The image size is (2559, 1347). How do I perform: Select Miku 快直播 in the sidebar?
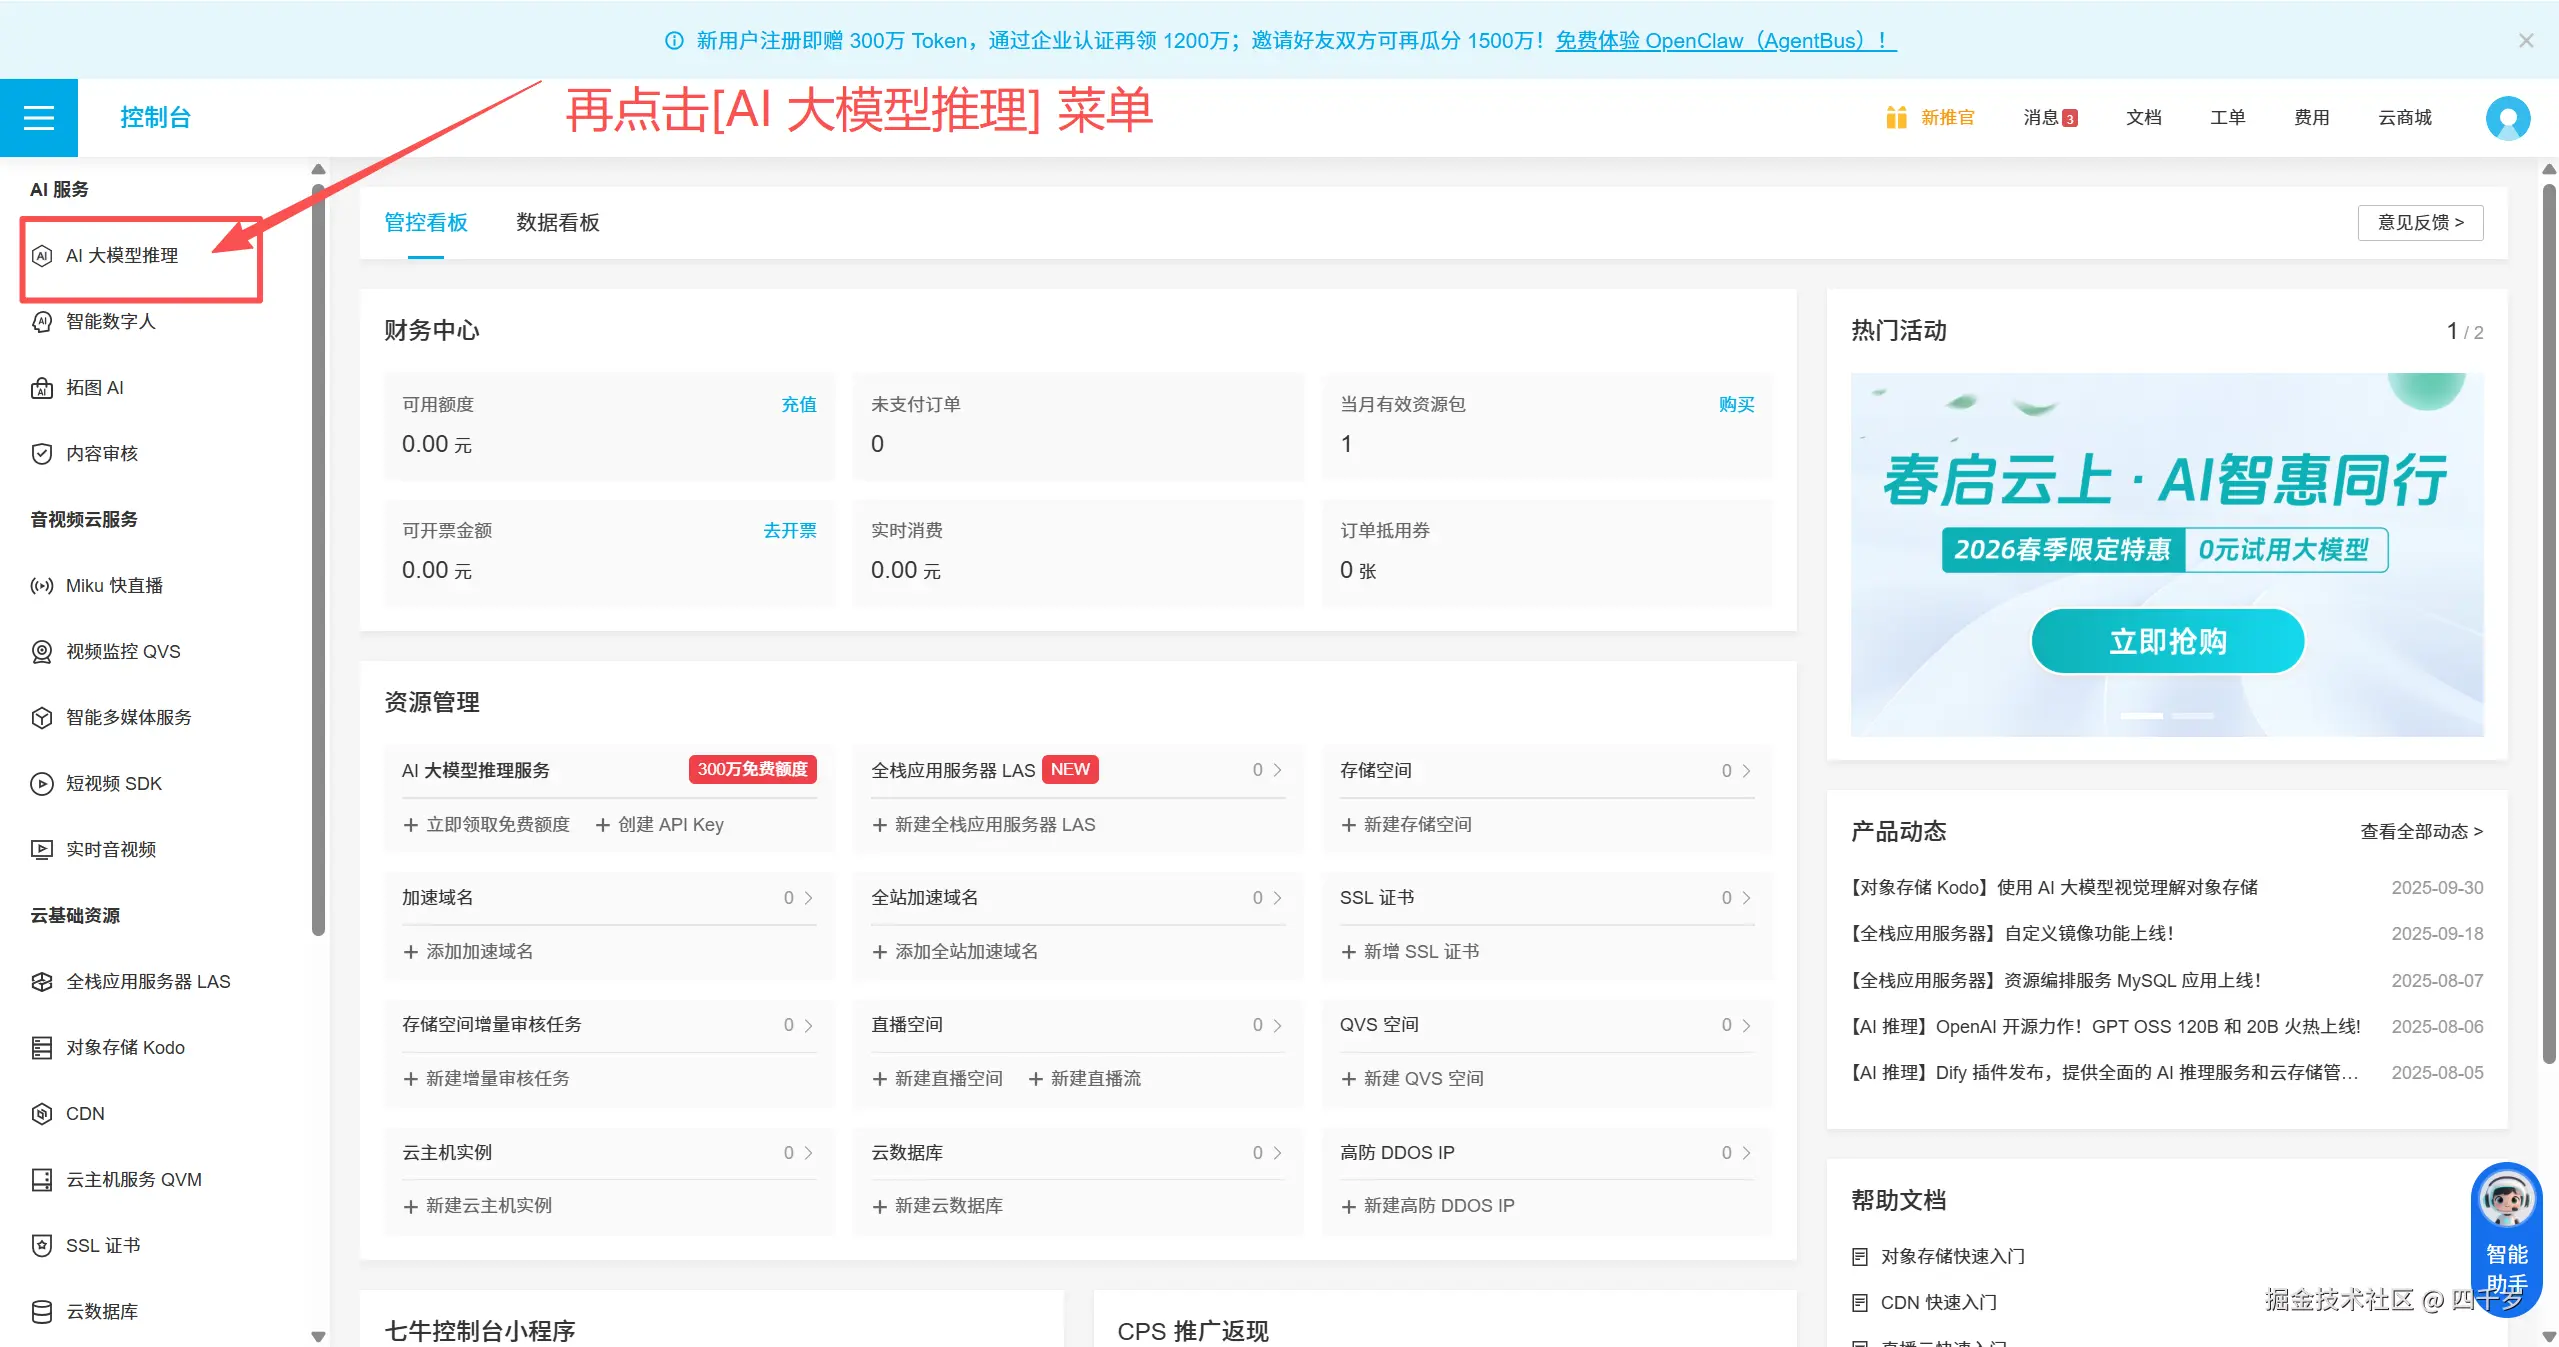click(115, 585)
